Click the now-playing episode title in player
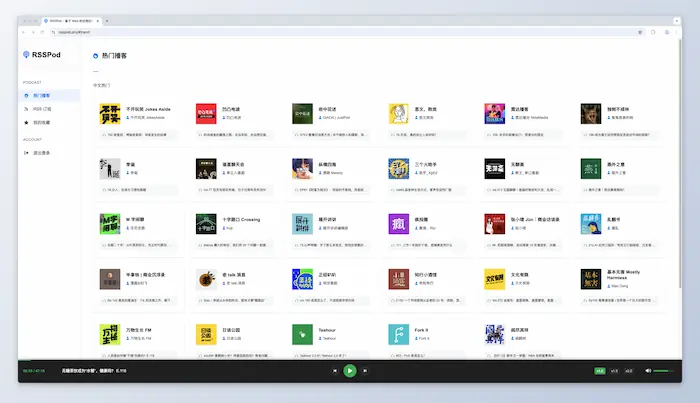This screenshot has height=403, width=700. [94, 370]
